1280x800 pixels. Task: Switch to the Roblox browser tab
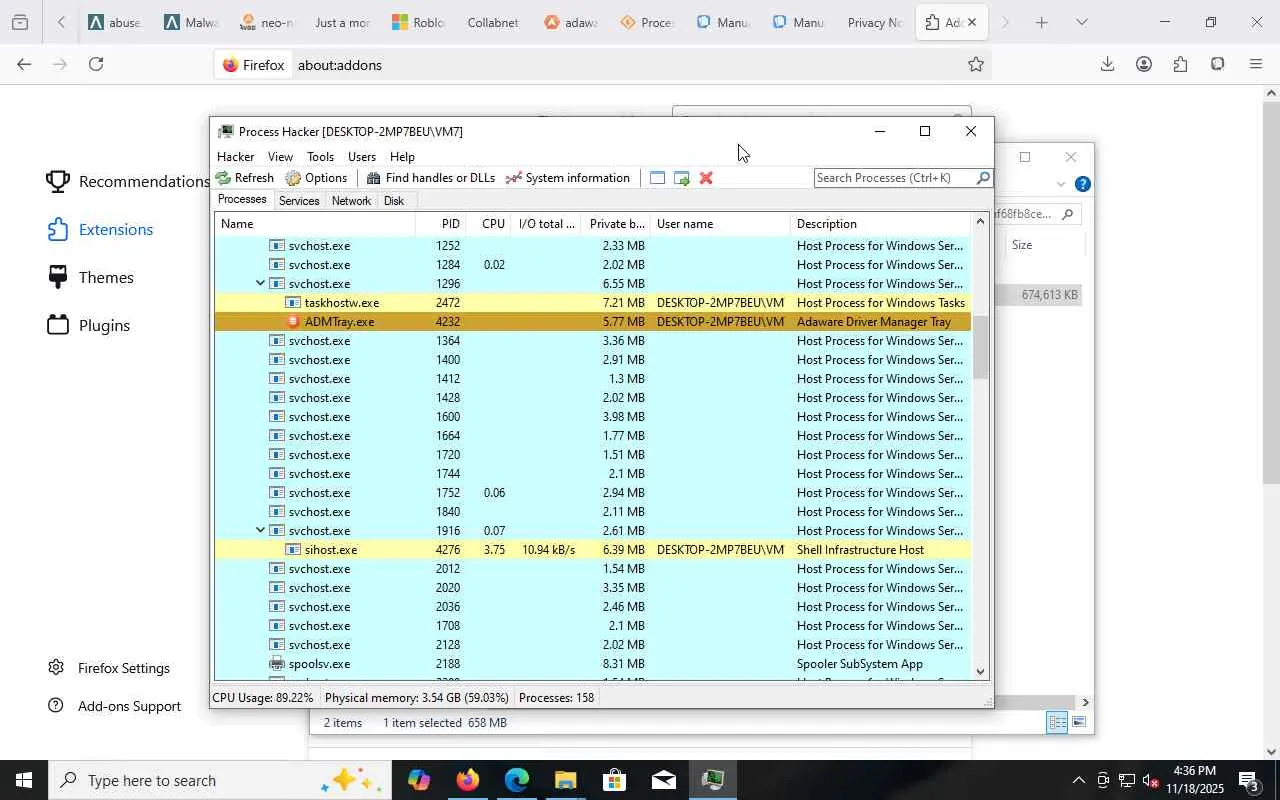[418, 22]
